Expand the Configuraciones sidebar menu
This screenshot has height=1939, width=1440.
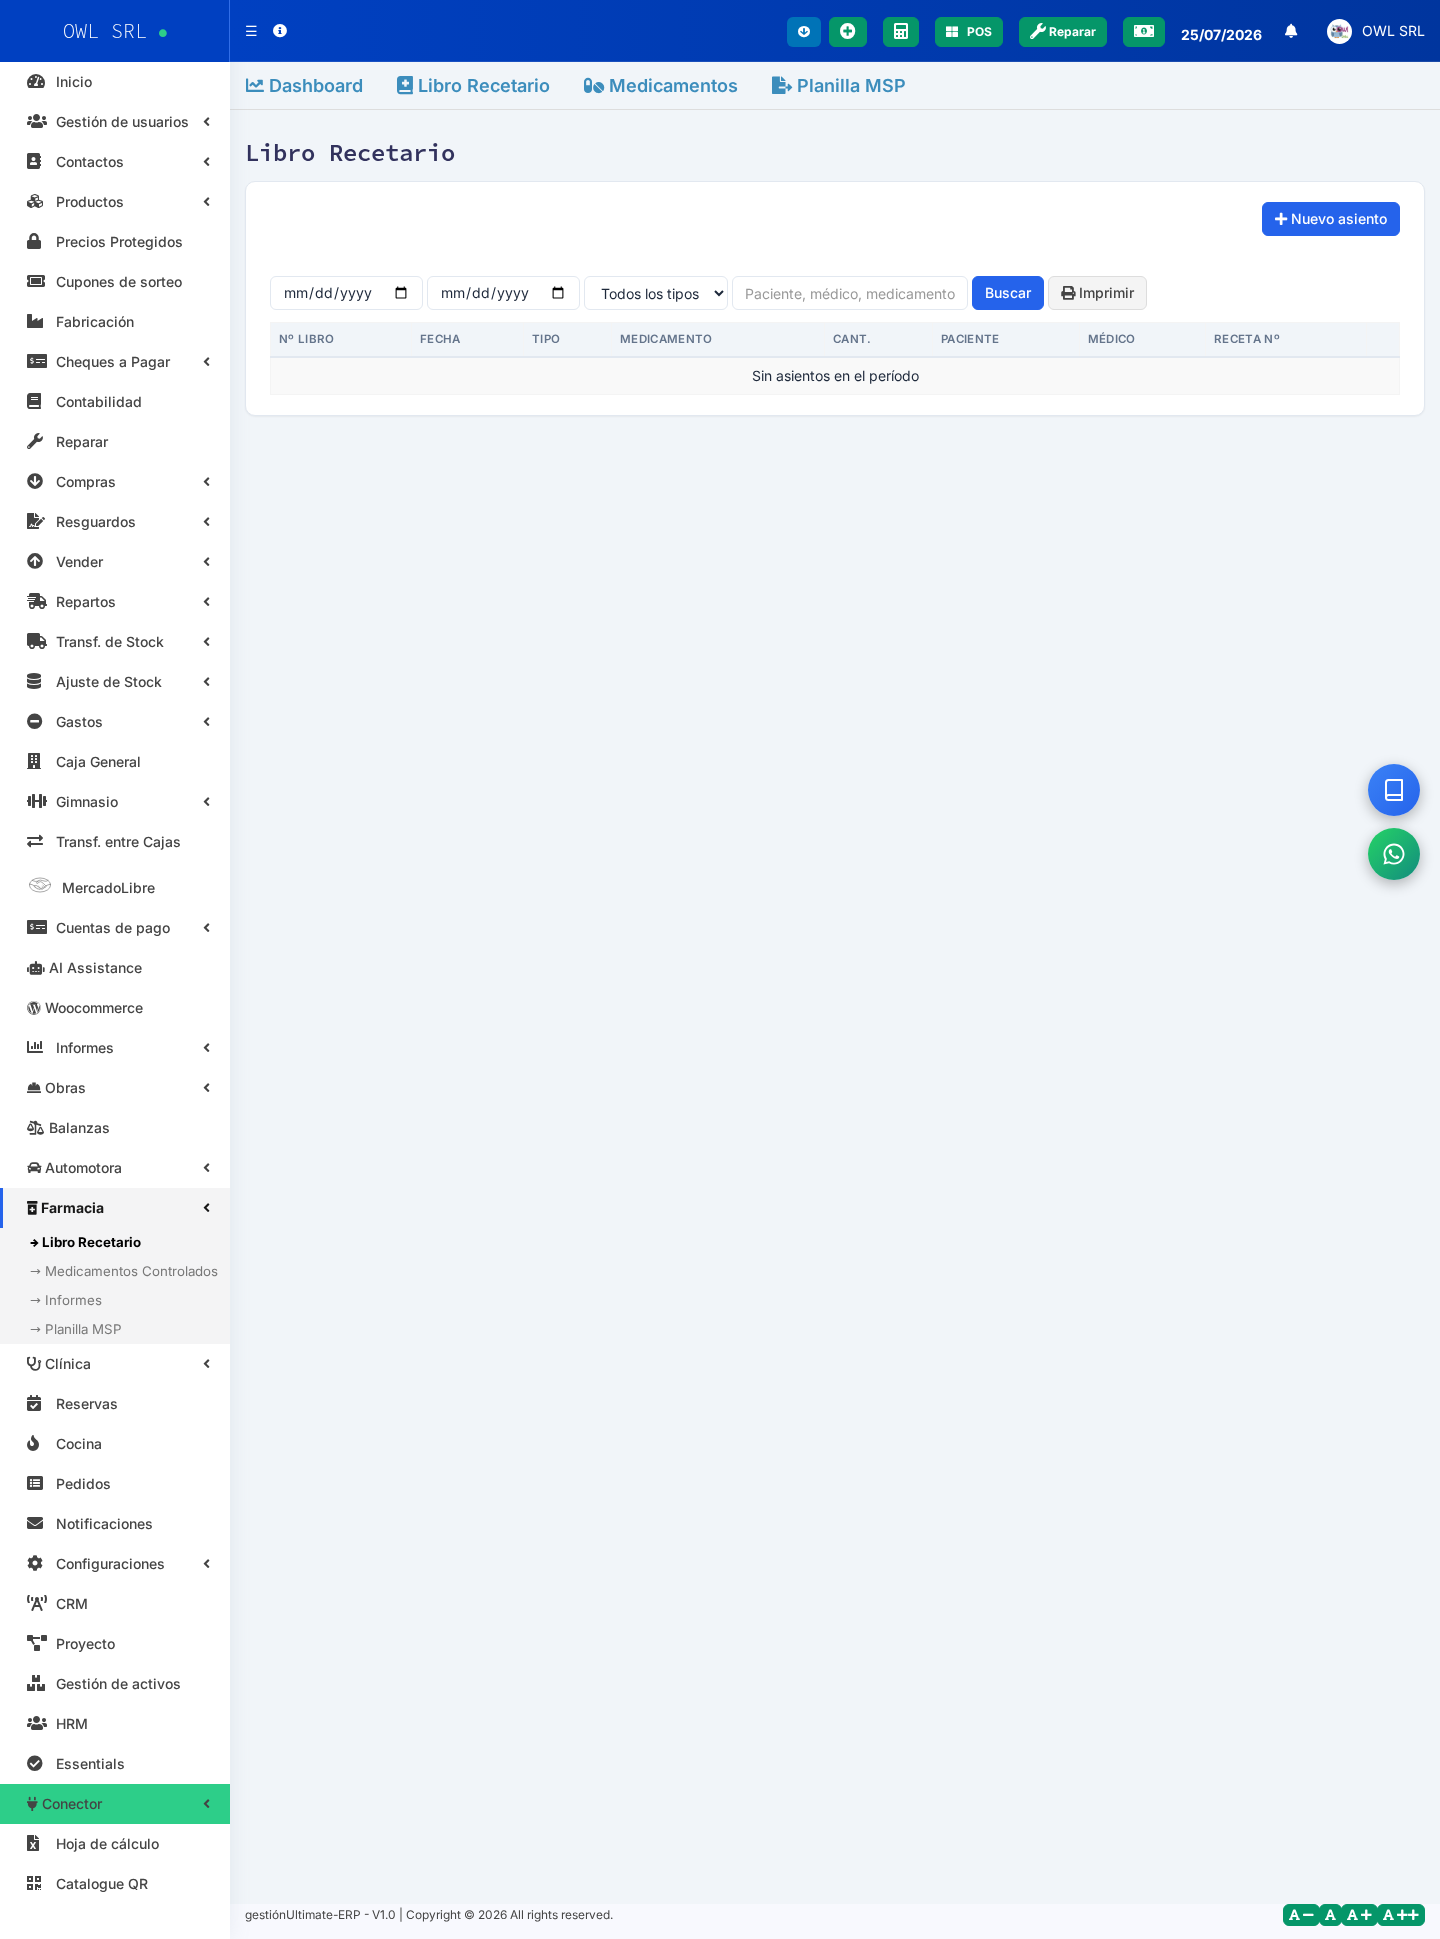[115, 1564]
